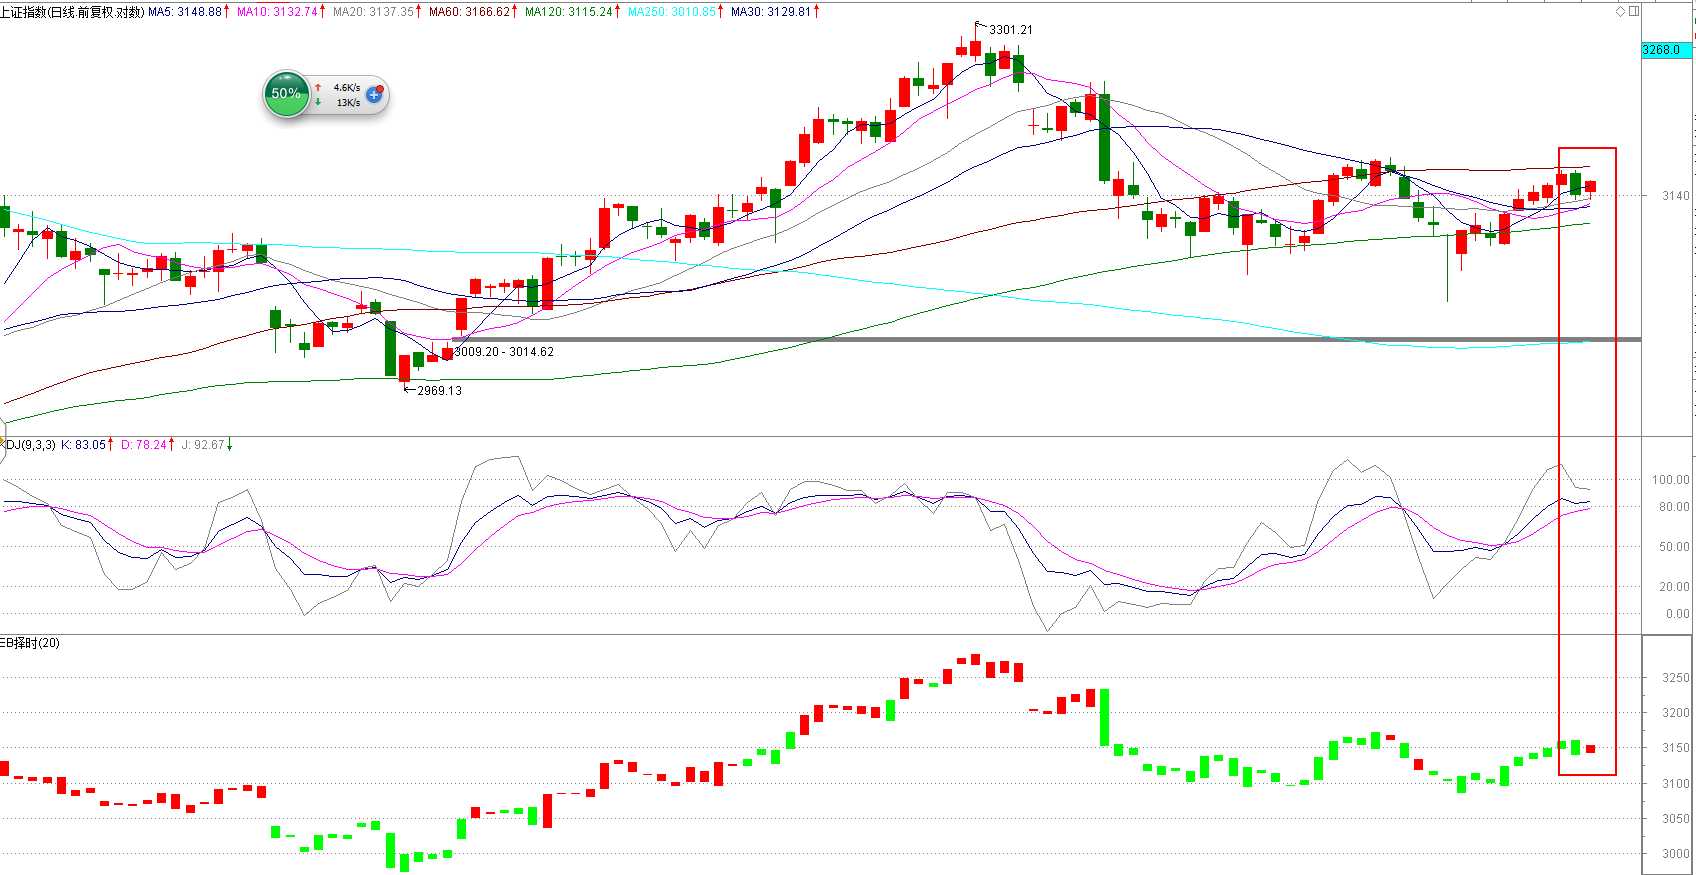Click the 100.00 level on KDJ axis
The image size is (1696, 875).
coord(1671,480)
